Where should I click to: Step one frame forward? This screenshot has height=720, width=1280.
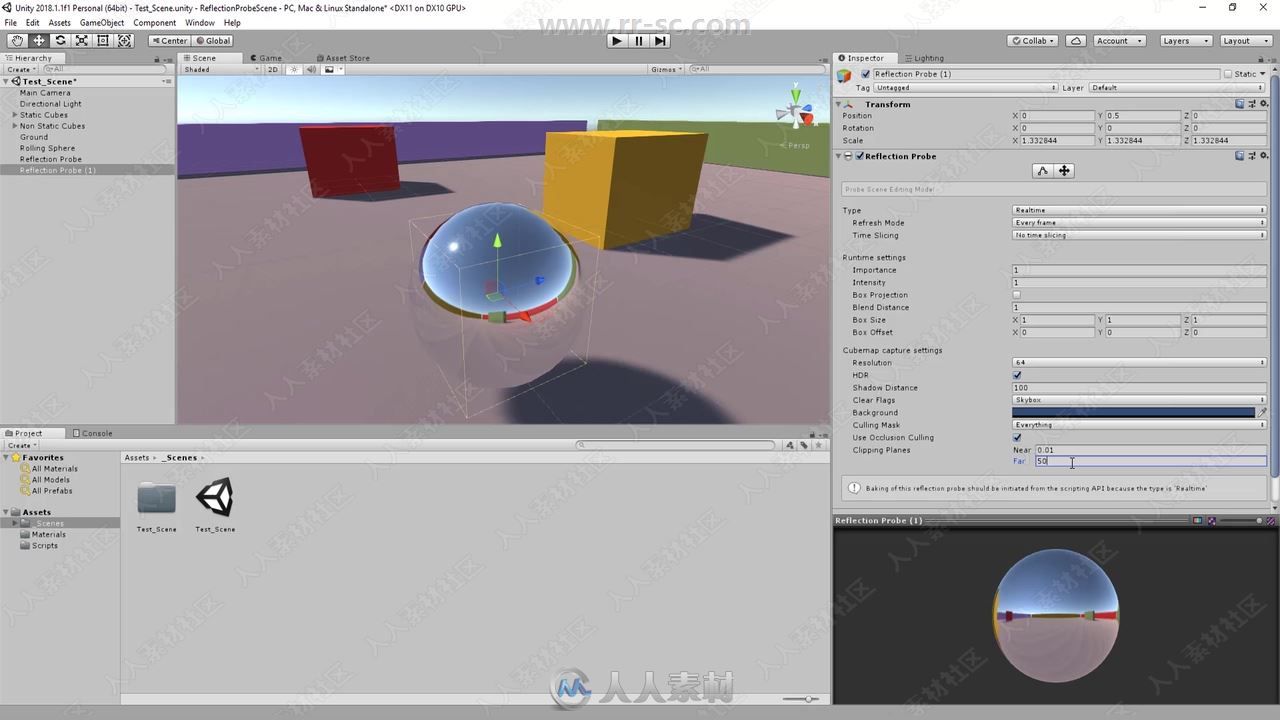coord(660,41)
